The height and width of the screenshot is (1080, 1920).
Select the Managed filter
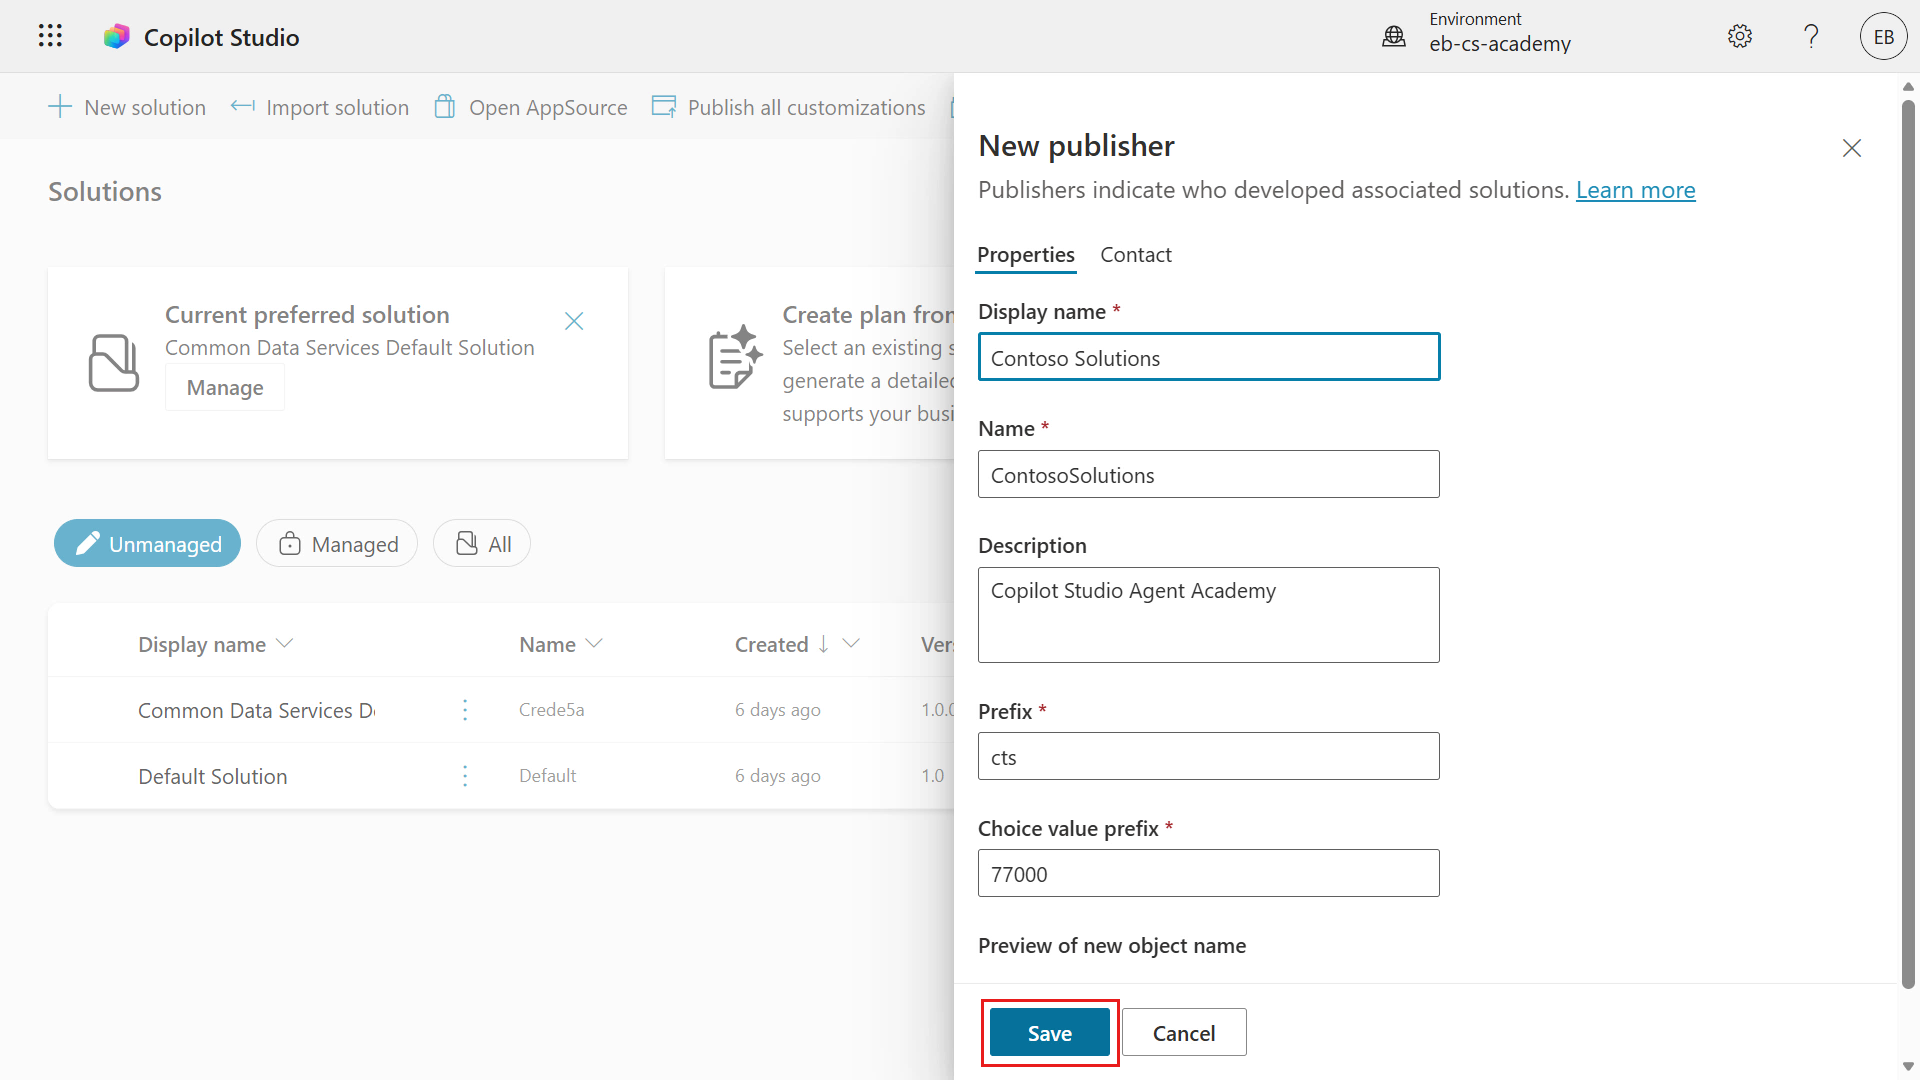tap(337, 543)
